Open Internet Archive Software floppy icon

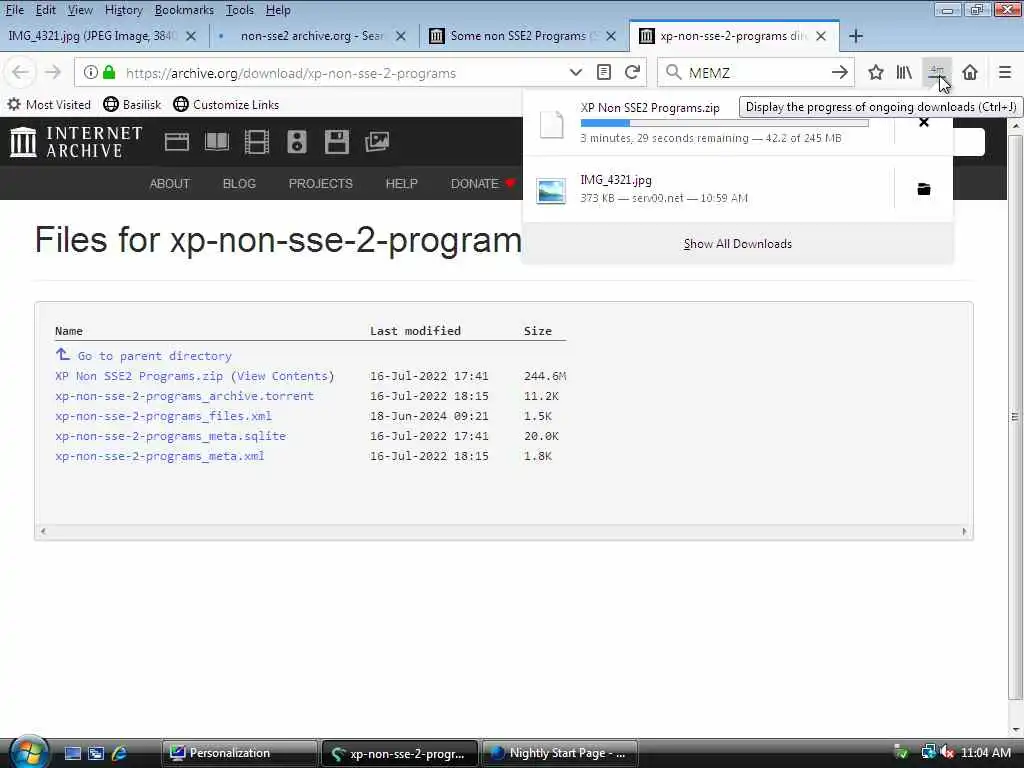[337, 142]
